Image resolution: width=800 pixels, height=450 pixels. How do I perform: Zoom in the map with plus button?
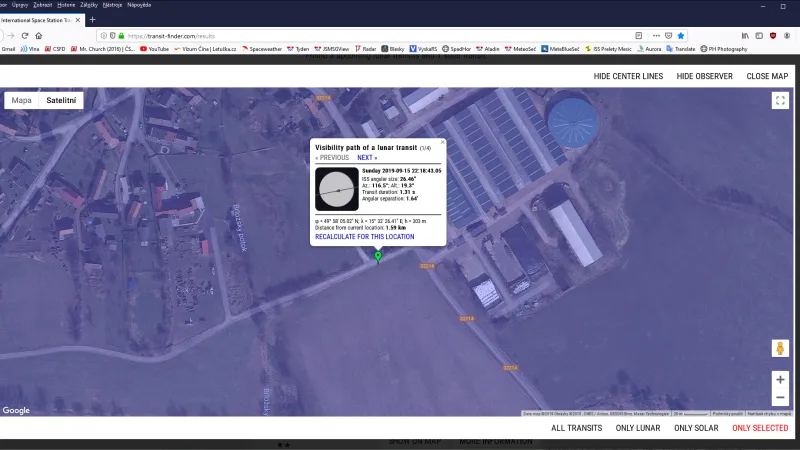780,380
